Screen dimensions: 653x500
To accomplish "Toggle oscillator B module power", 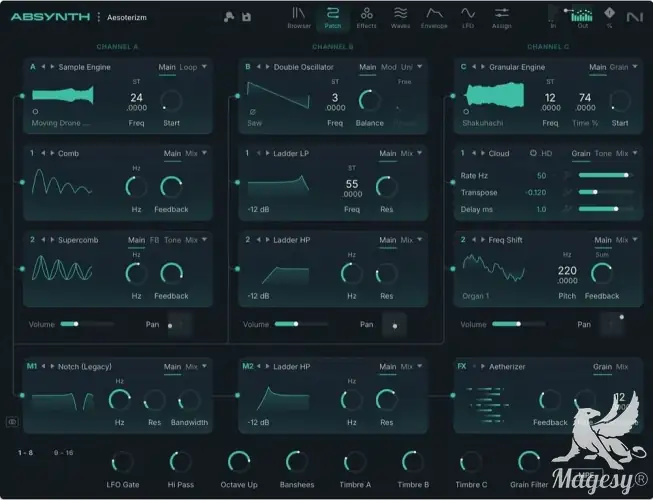I will tap(248, 67).
